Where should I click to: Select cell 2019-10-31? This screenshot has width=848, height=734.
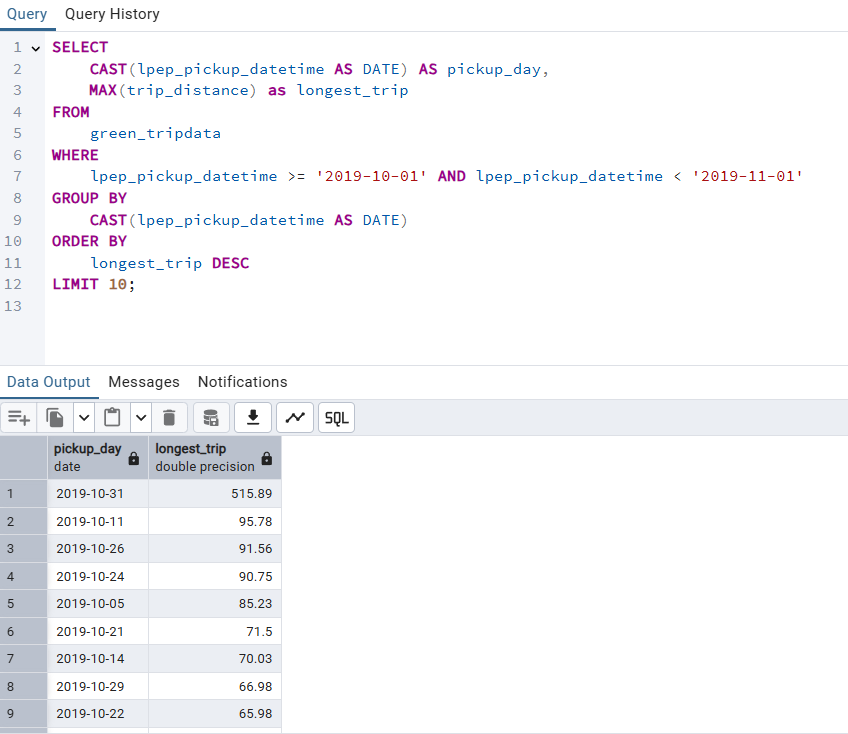click(97, 494)
